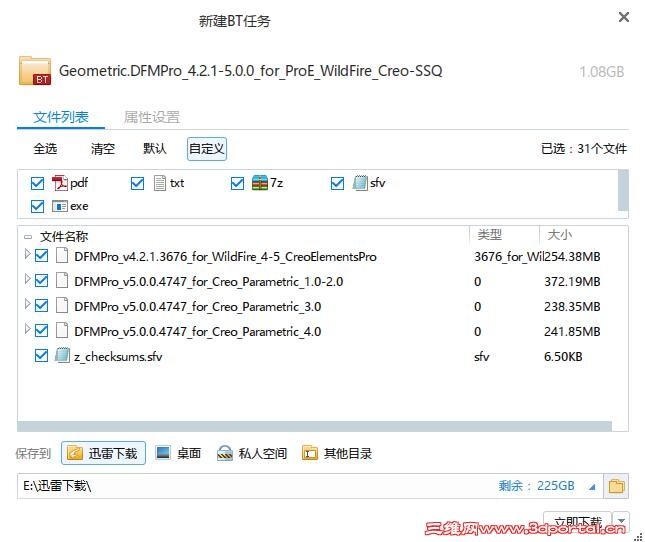Click the 254.38MB size value
The image size is (645, 542).
tap(572, 257)
